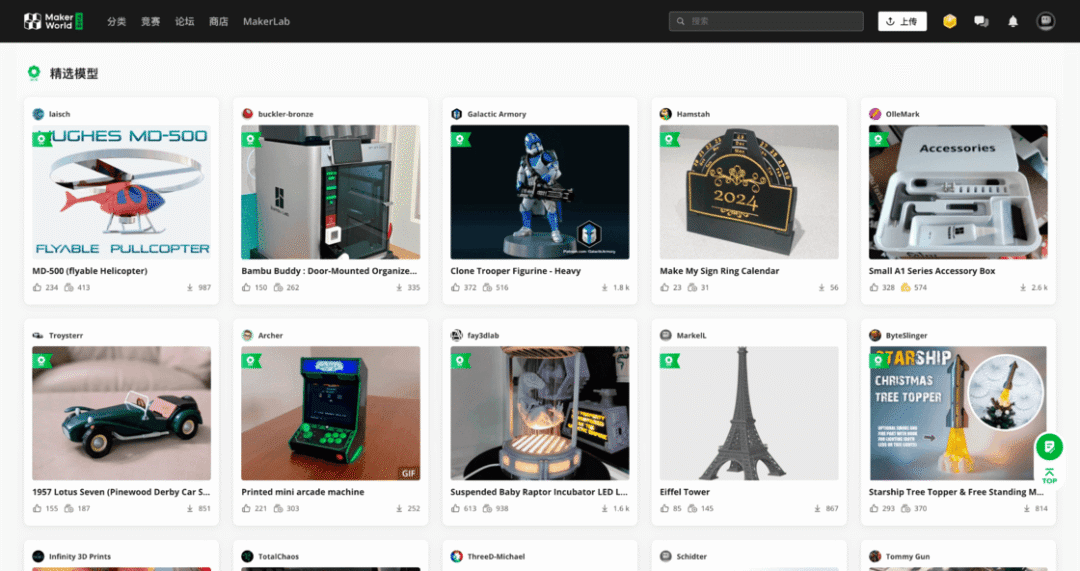Screen dimensions: 1080x571
Task: Collect the 1957 Lotus Seven model
Action: pos(69,508)
